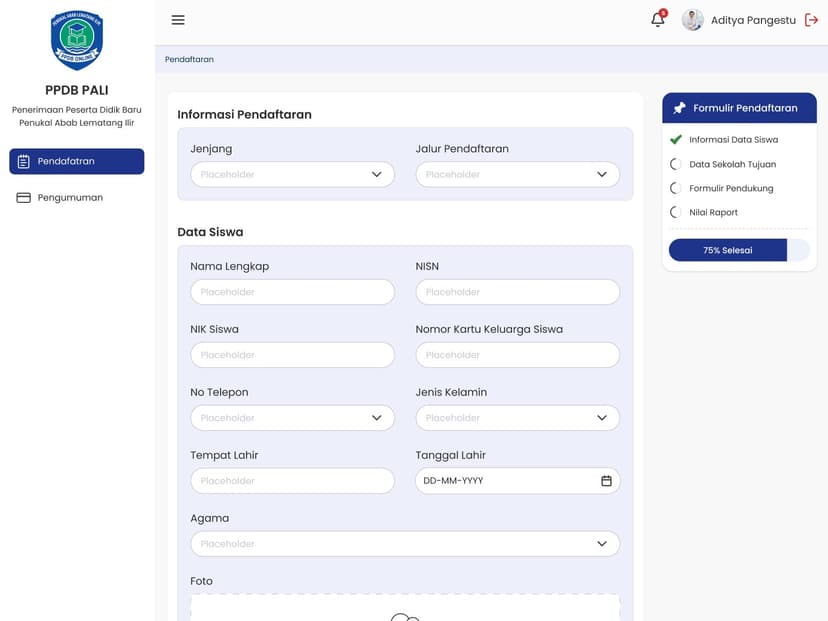Open the Agama dropdown
Screen dimensions: 828x621
pyautogui.click(x=405, y=543)
